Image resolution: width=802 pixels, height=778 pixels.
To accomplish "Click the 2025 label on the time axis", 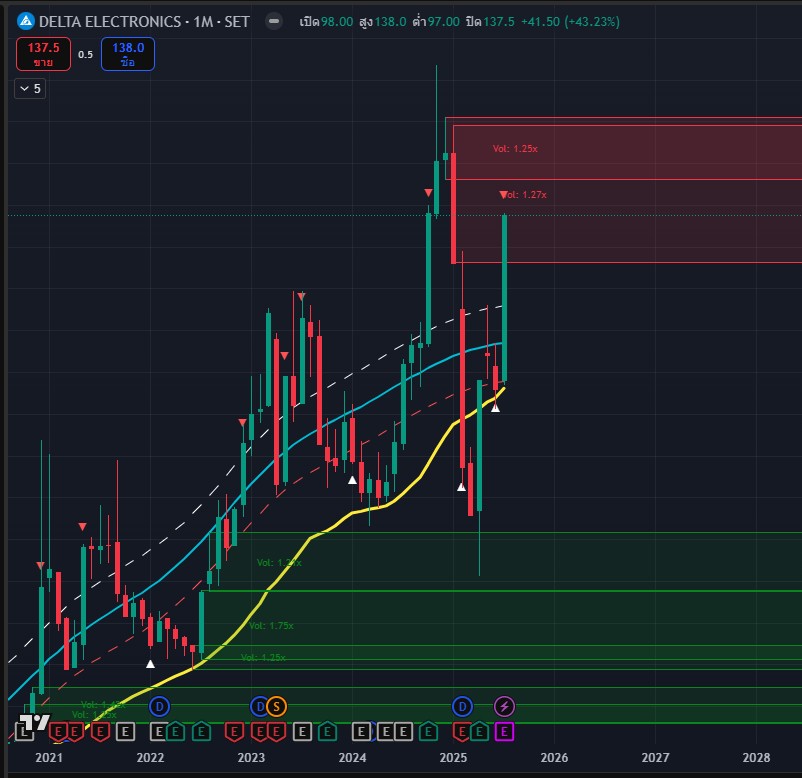I will [x=454, y=758].
